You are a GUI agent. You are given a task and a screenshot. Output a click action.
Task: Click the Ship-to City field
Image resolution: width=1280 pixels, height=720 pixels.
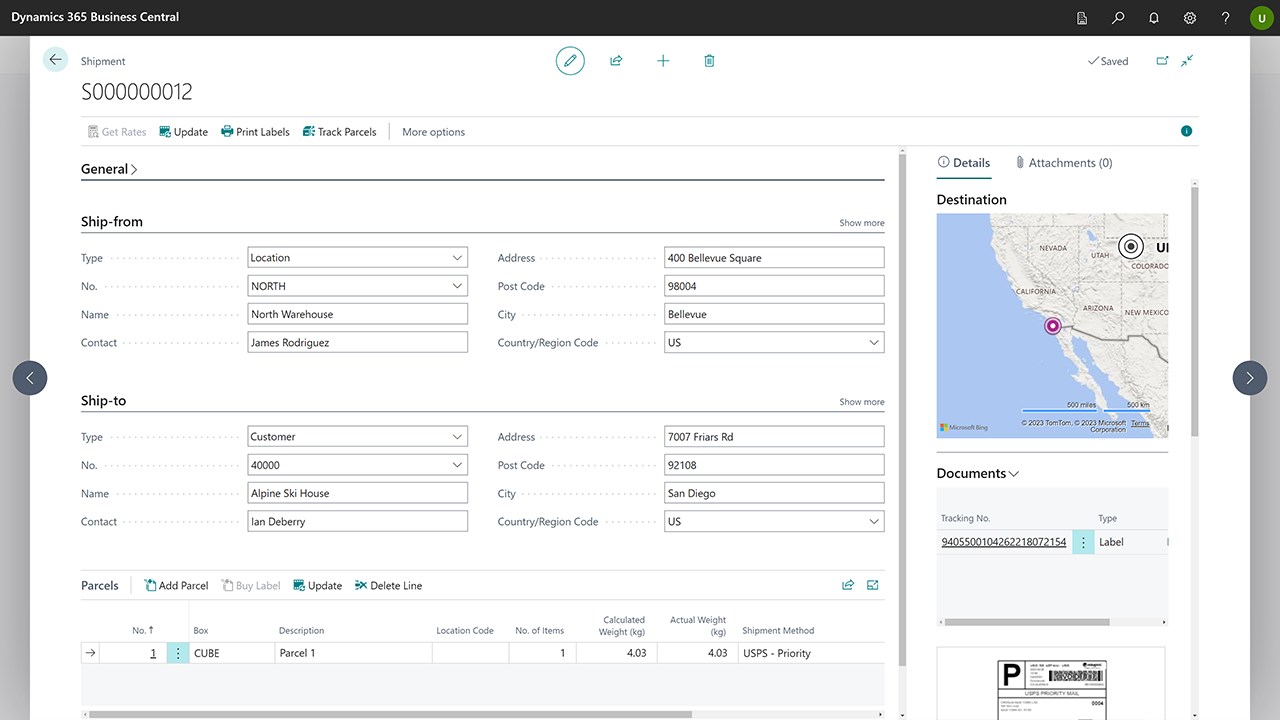774,493
